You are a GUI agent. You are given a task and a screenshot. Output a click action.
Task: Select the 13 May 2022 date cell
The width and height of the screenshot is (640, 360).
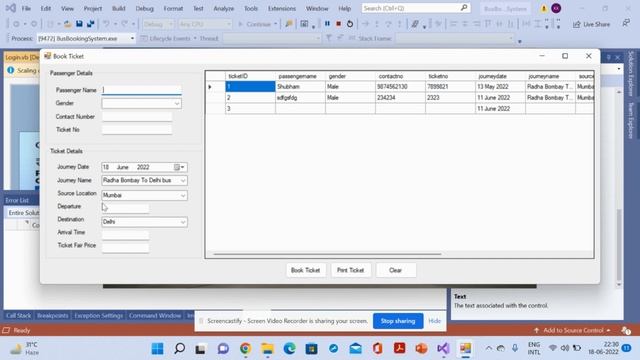500,87
